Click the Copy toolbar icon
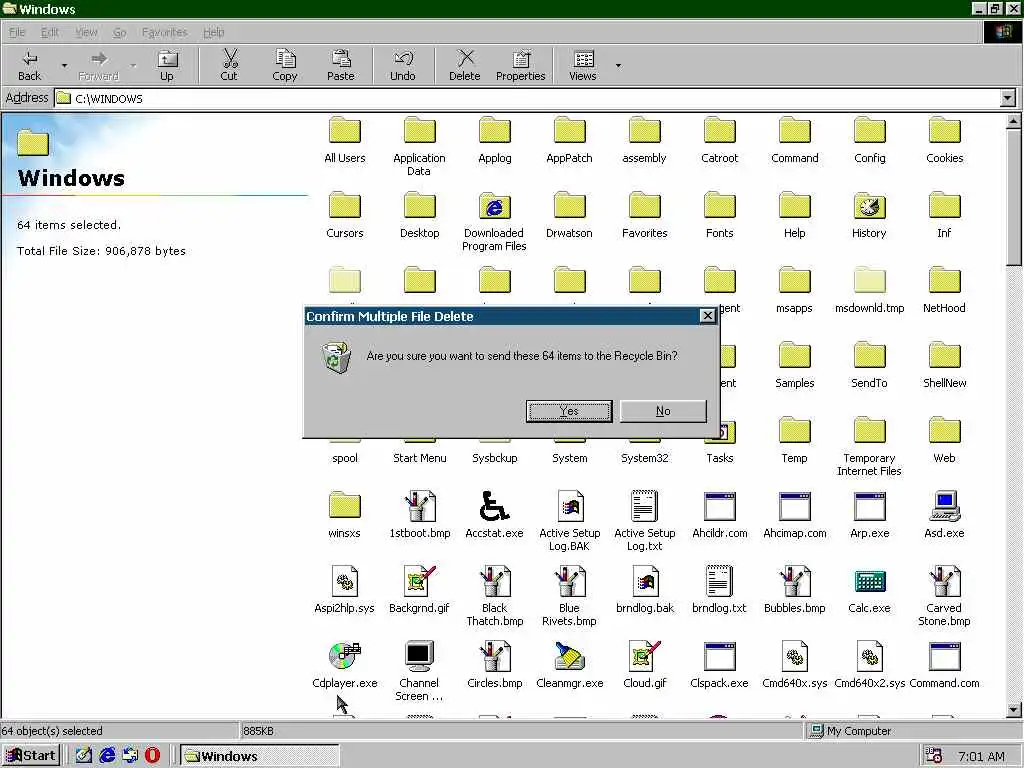The height and width of the screenshot is (768, 1024). pos(285,59)
